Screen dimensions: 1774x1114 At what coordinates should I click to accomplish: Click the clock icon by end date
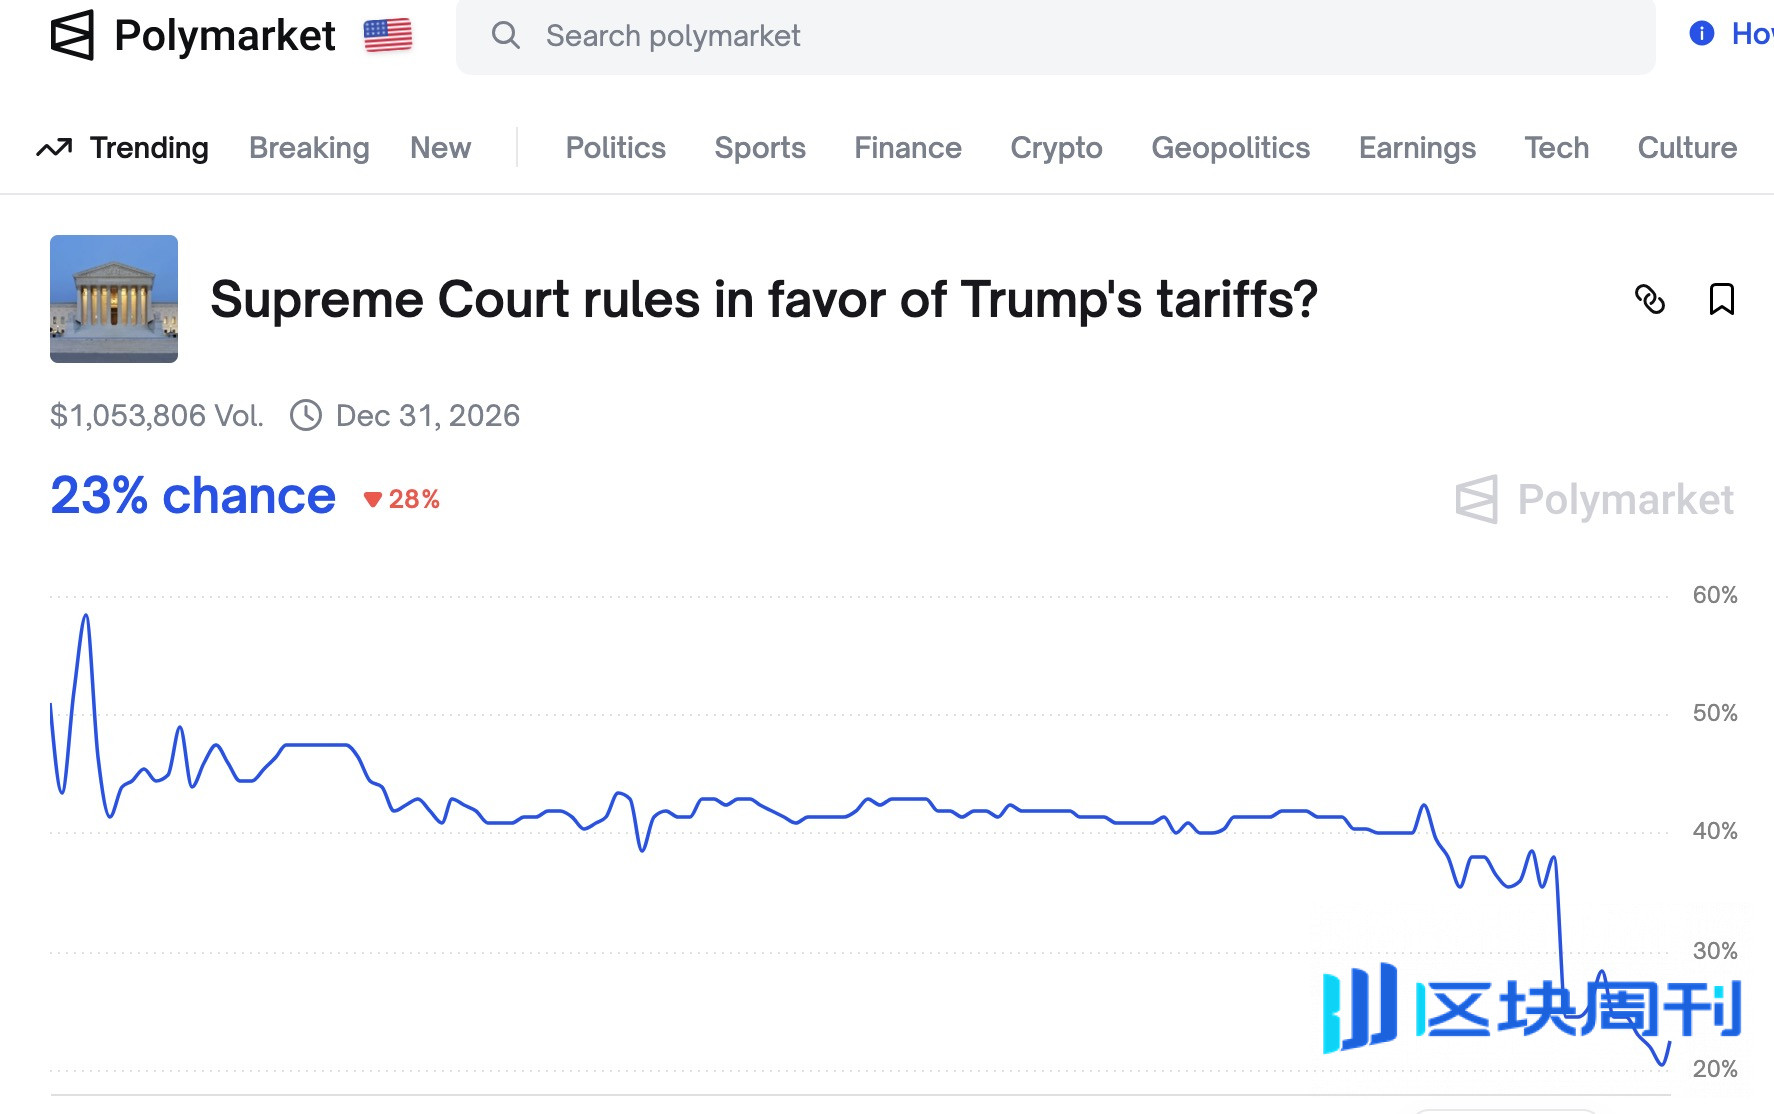click(x=306, y=415)
